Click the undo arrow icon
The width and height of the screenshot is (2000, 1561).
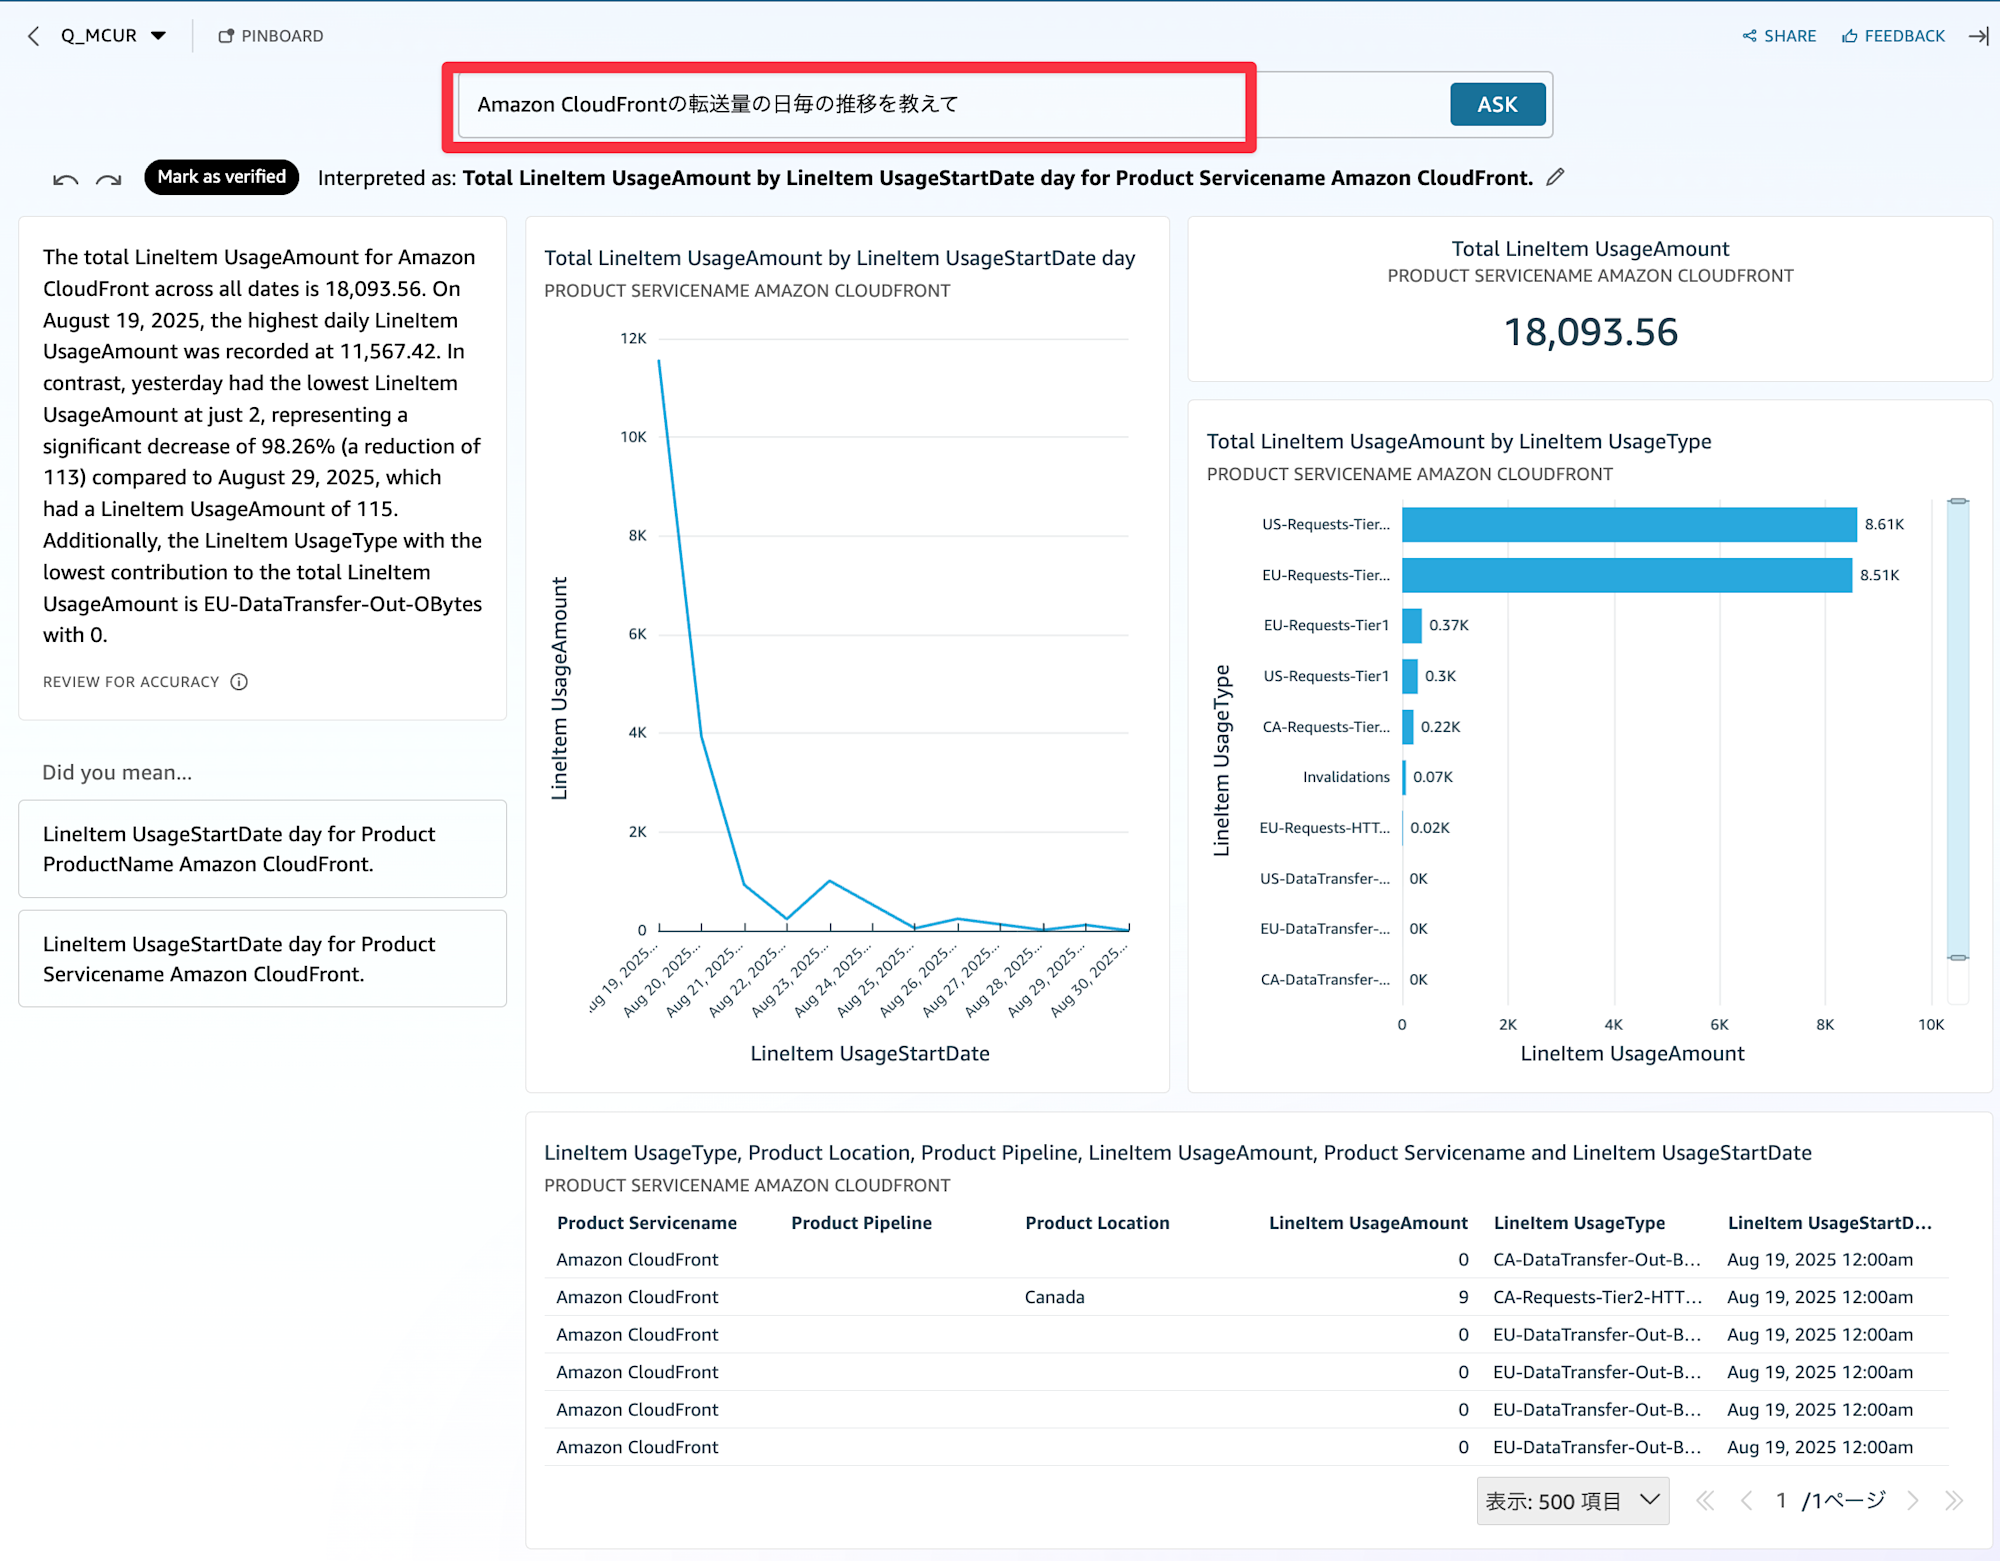65,180
